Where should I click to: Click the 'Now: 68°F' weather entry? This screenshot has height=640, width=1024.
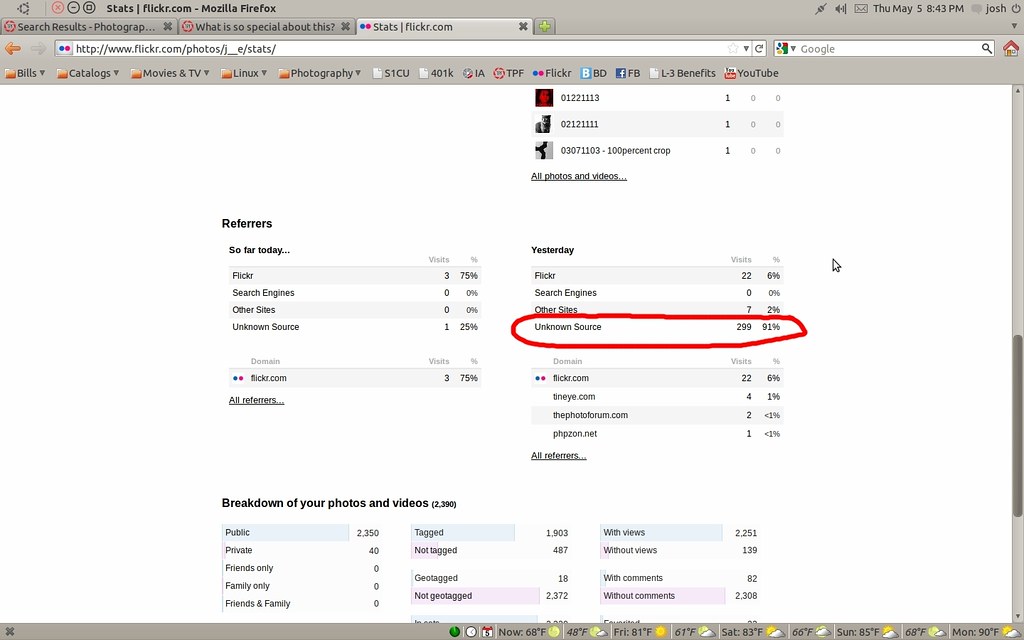[529, 632]
